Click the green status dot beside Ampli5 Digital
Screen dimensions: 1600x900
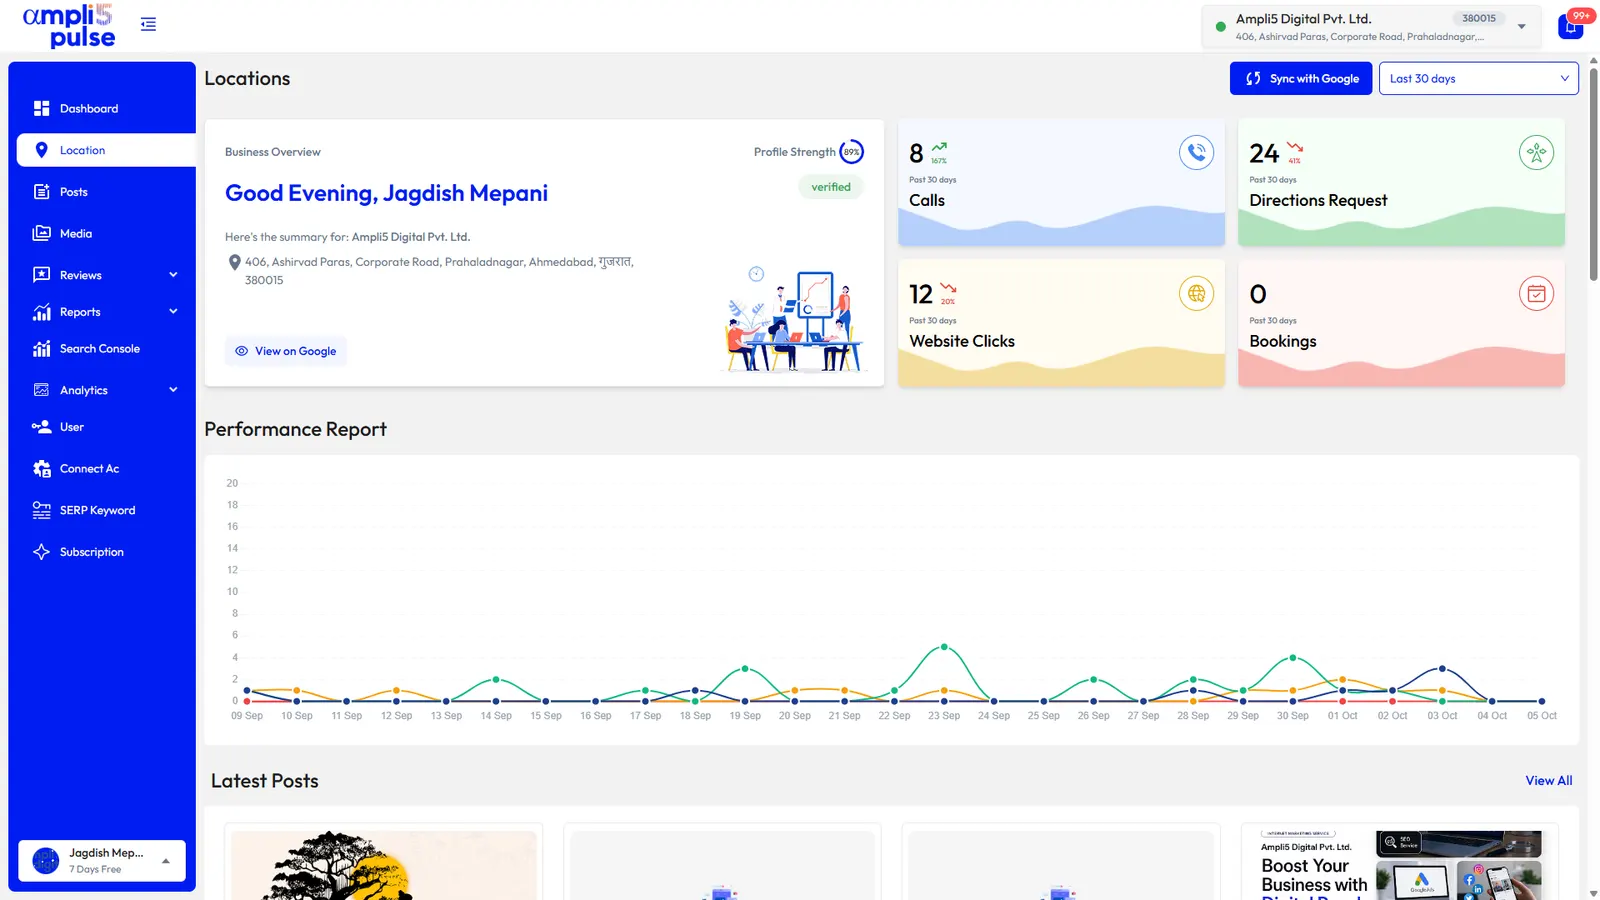pyautogui.click(x=1220, y=27)
